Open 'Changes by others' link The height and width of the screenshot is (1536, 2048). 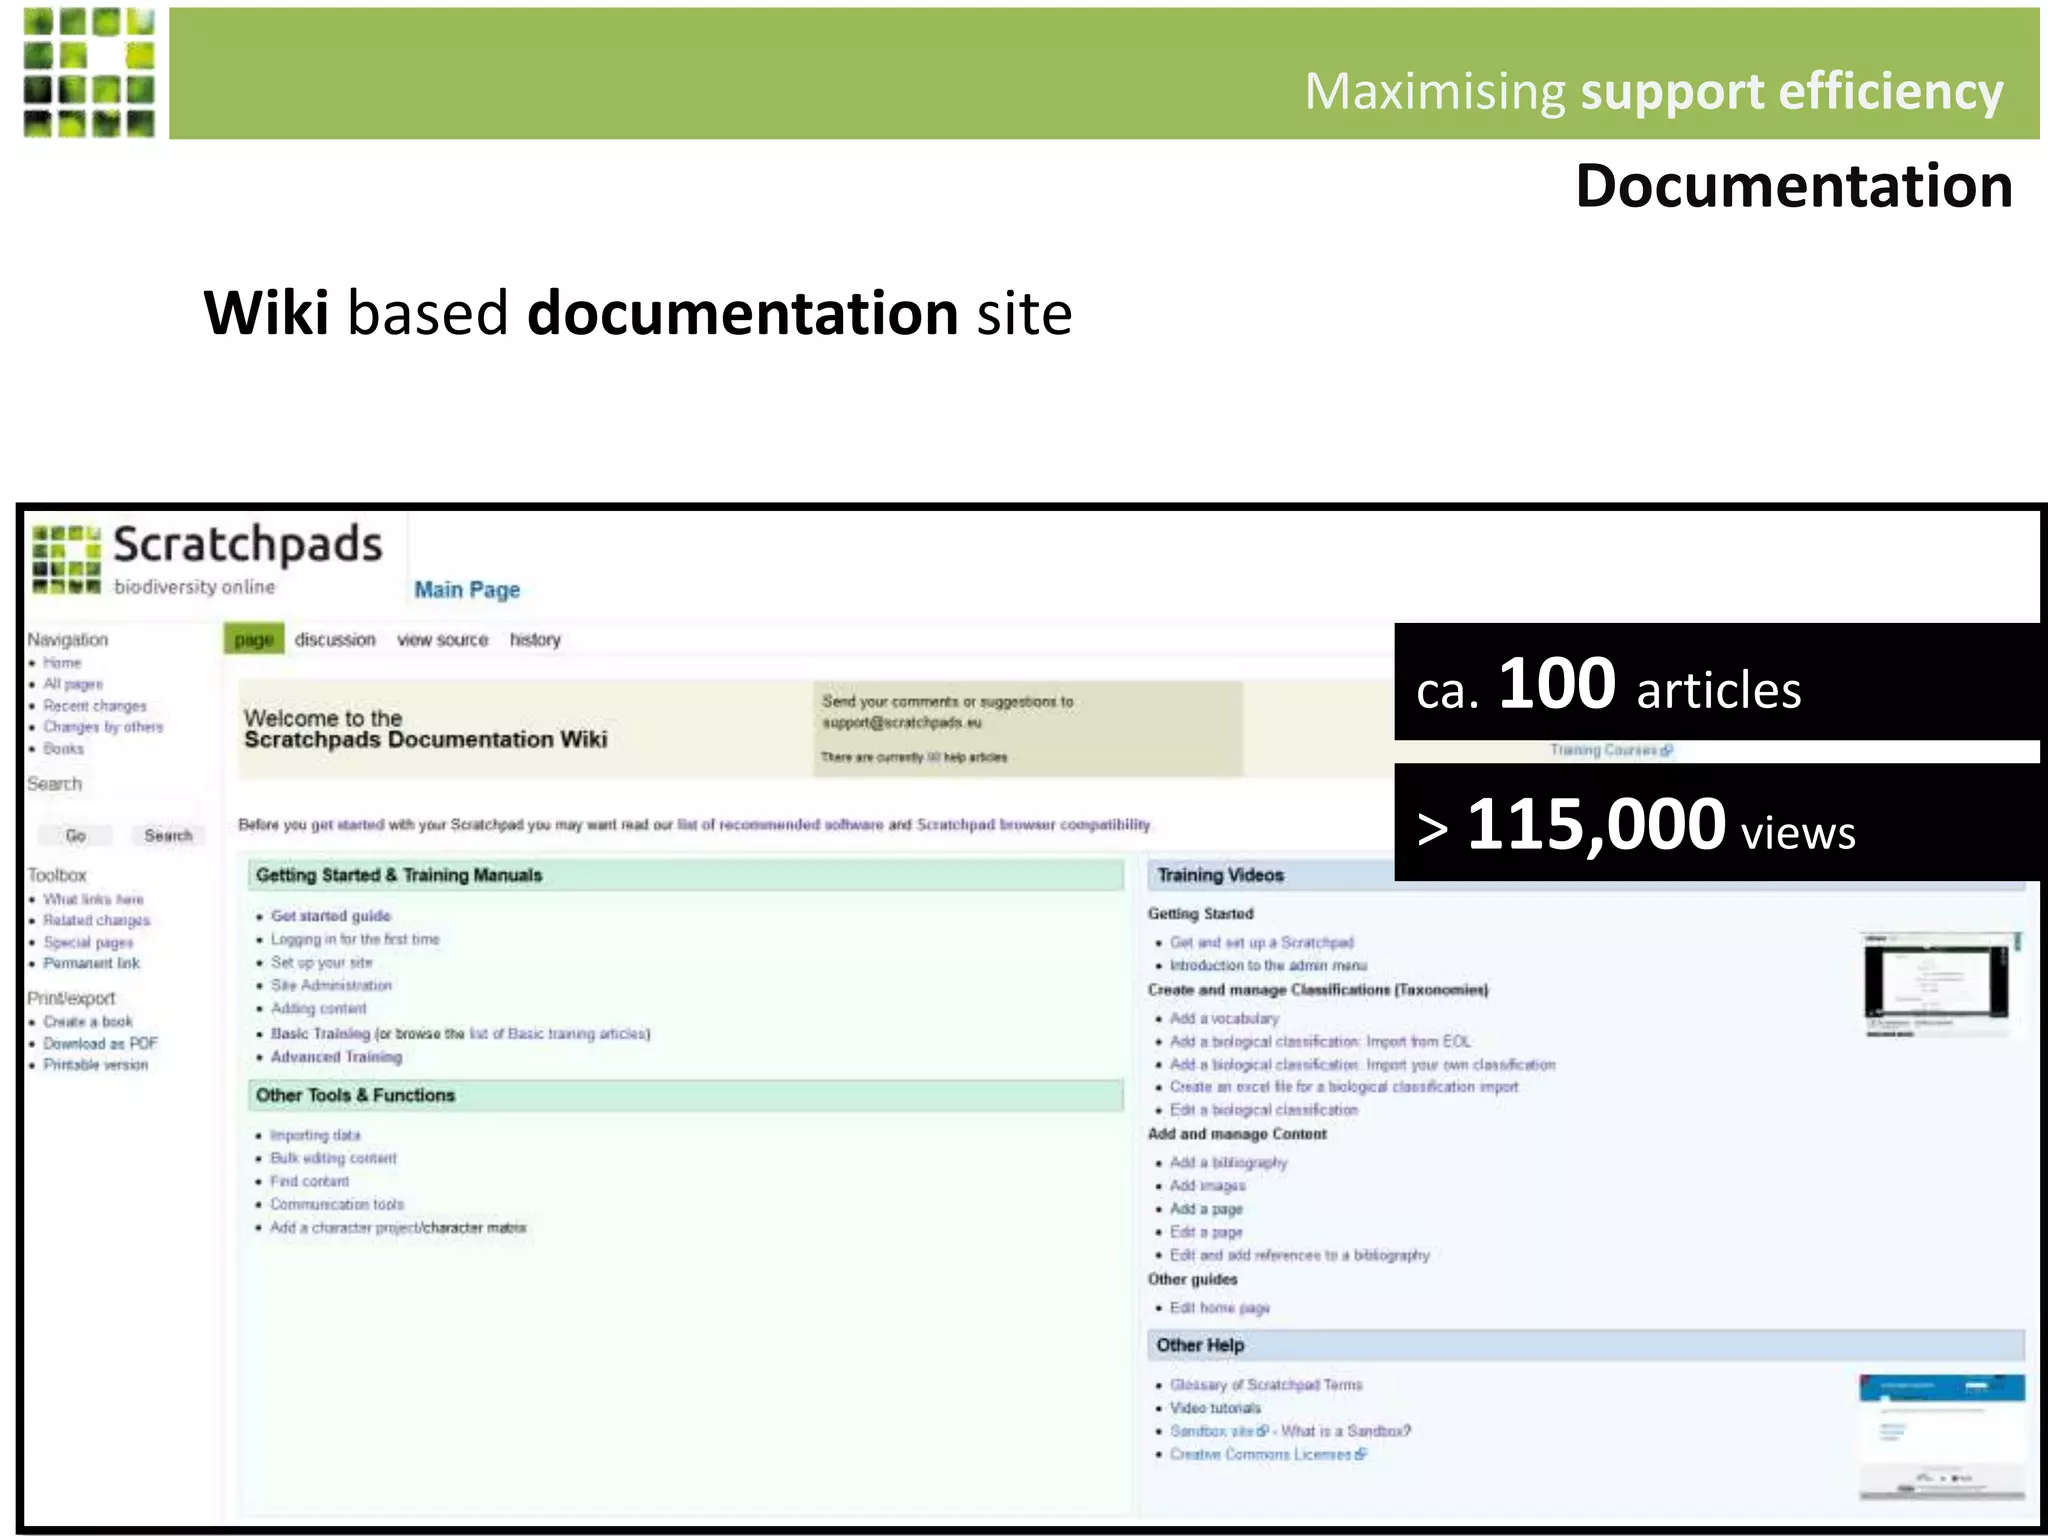[103, 727]
